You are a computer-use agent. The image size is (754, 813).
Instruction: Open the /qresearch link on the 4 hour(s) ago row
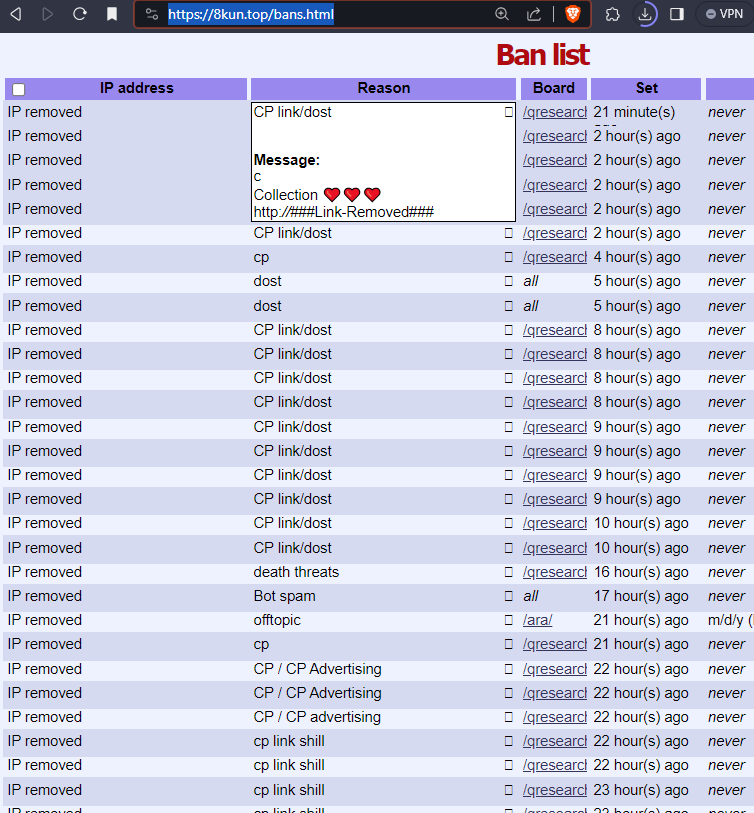pos(555,257)
